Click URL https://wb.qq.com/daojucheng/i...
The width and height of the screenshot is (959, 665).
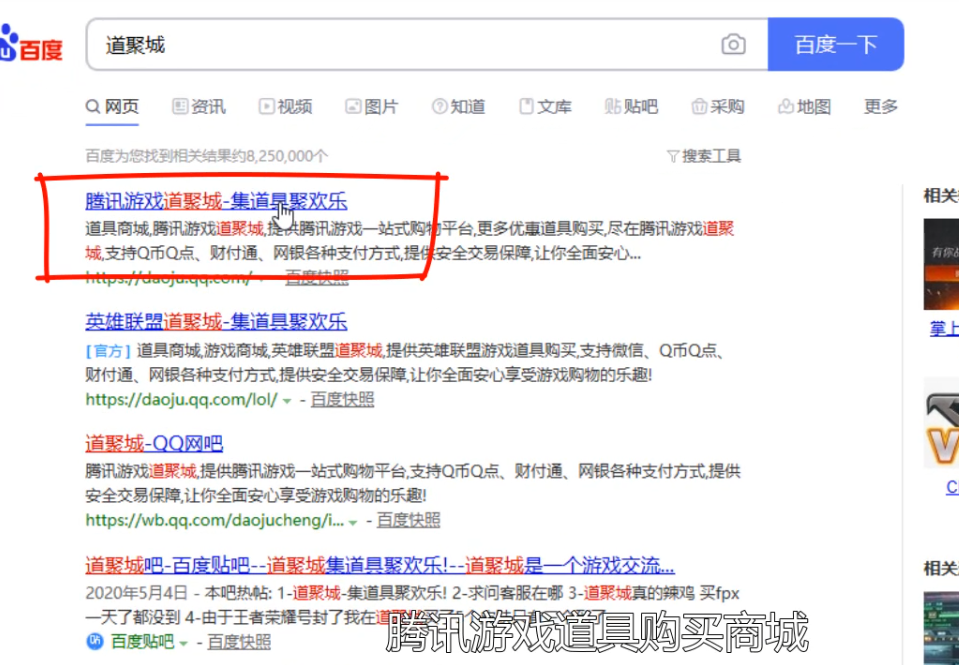click(x=215, y=521)
